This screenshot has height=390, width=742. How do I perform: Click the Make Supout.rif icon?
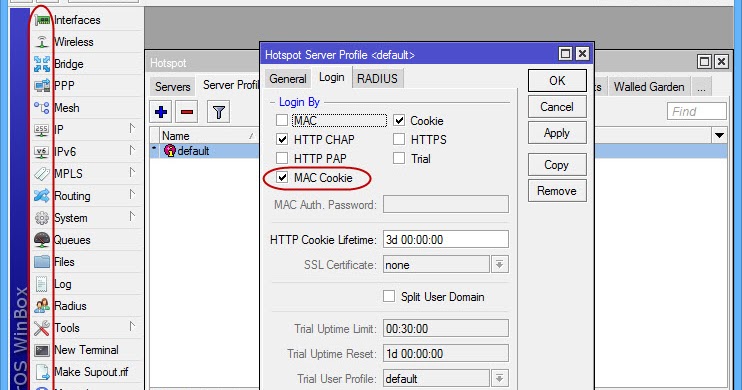point(42,372)
